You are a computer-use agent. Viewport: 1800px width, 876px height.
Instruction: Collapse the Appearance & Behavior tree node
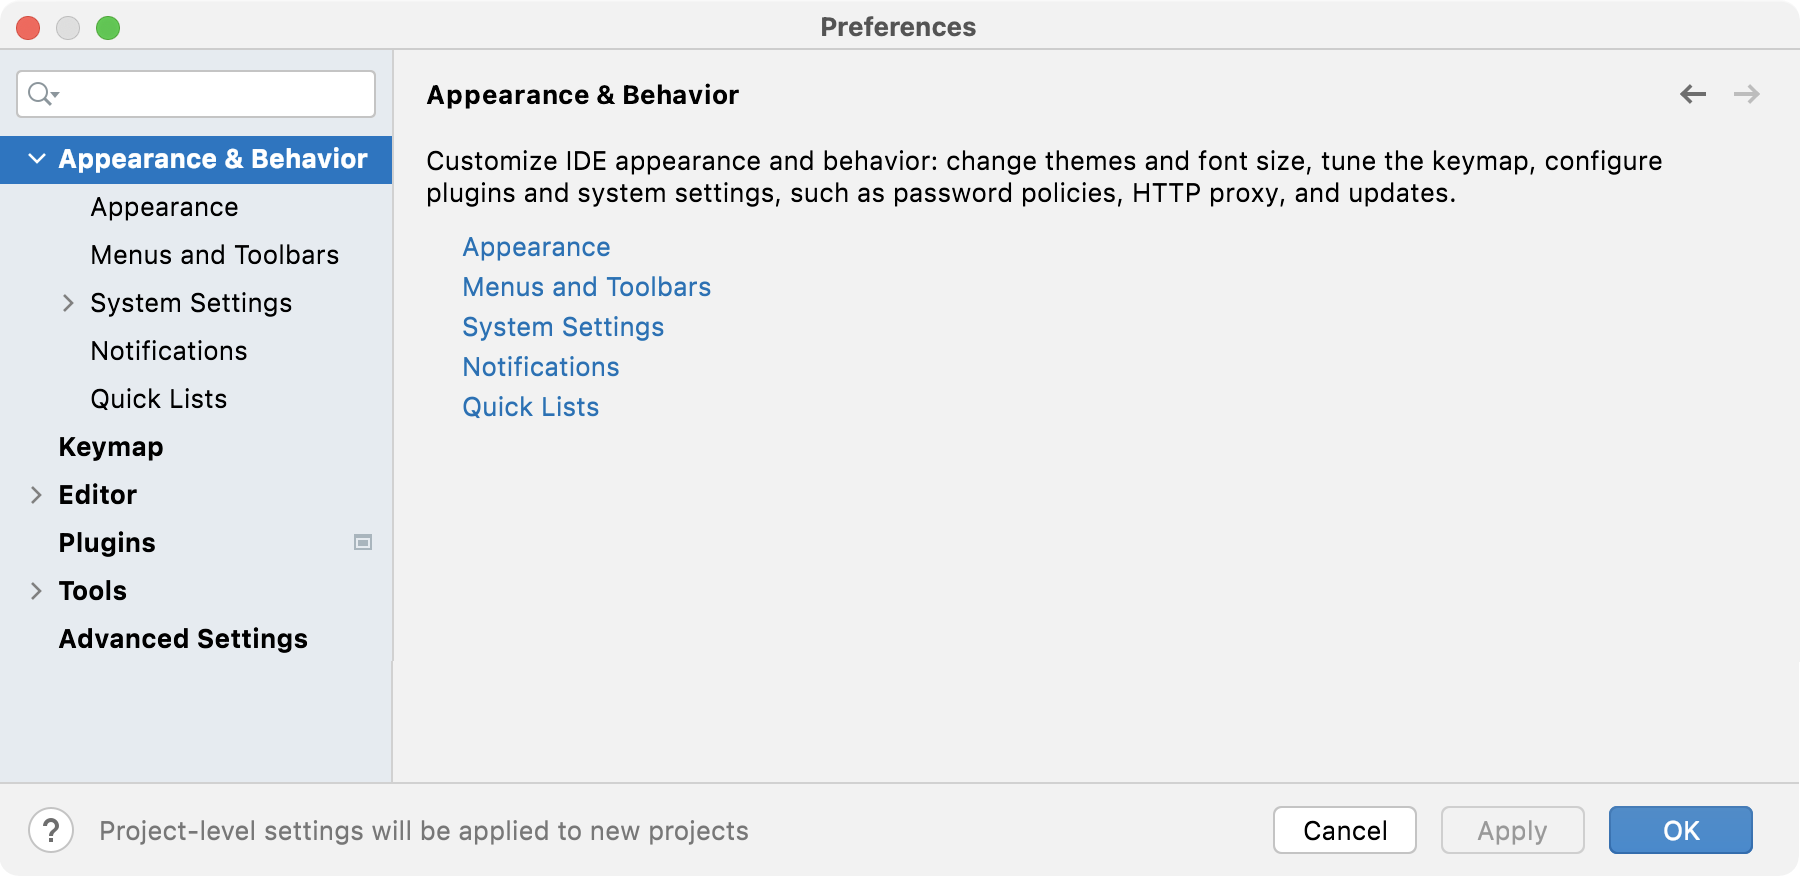coord(36,158)
